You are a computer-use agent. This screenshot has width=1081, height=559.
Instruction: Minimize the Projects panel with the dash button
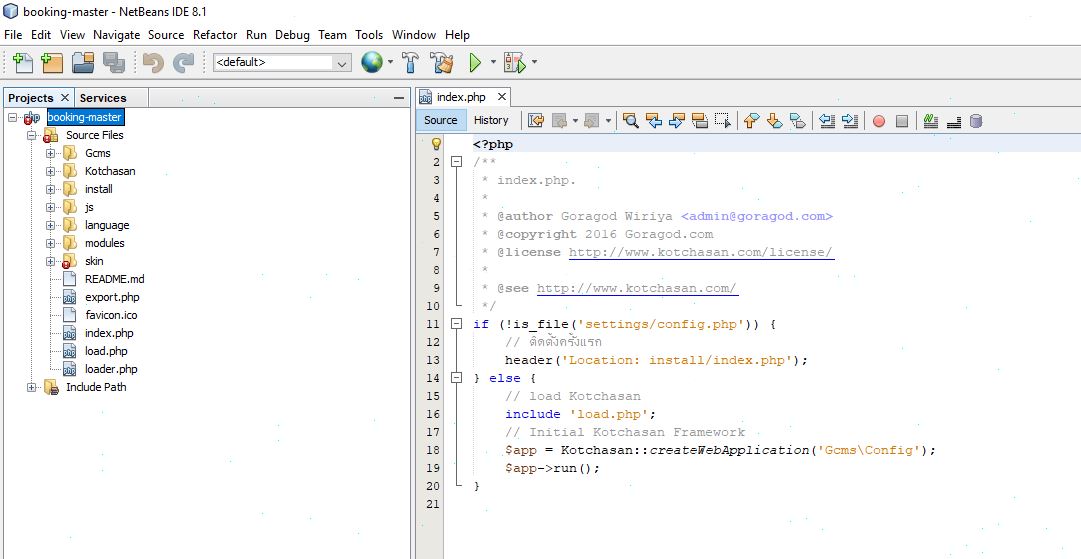point(398,99)
